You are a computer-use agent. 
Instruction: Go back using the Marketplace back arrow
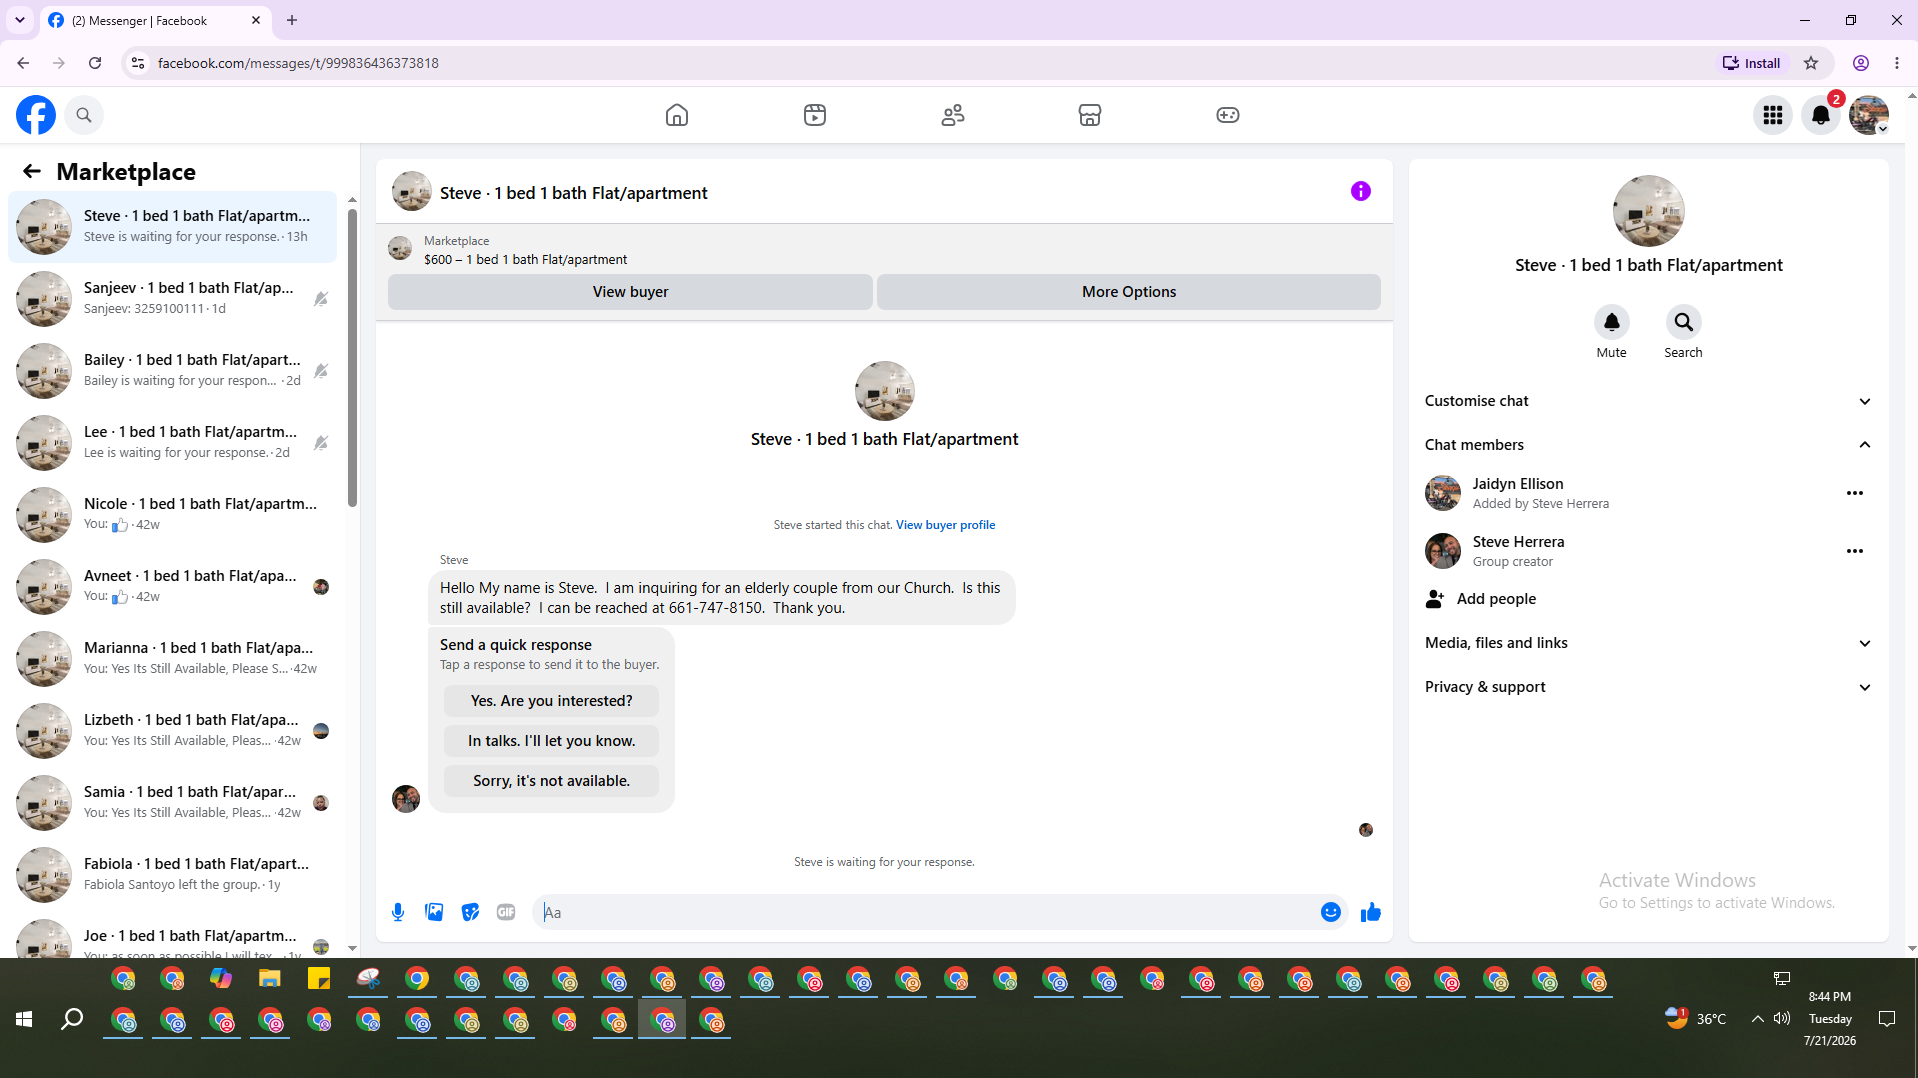32,171
